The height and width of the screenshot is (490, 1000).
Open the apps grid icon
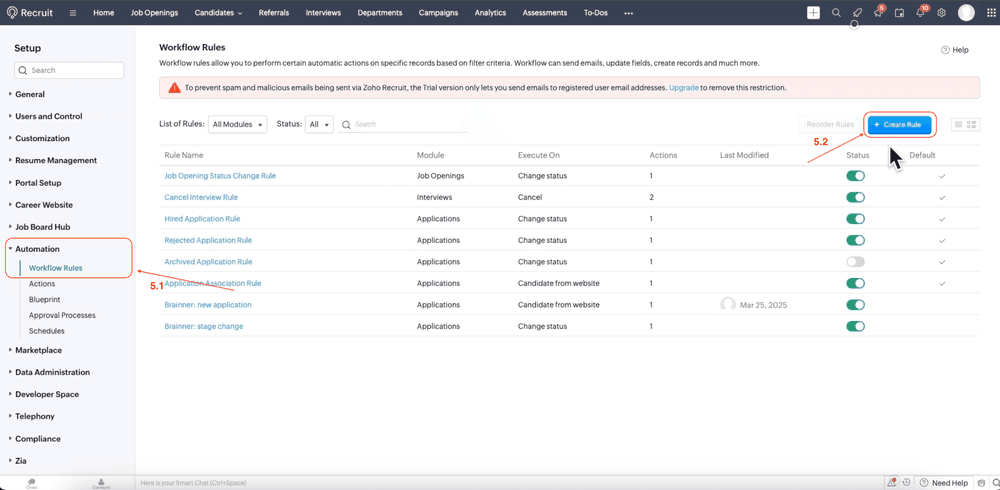pos(990,13)
